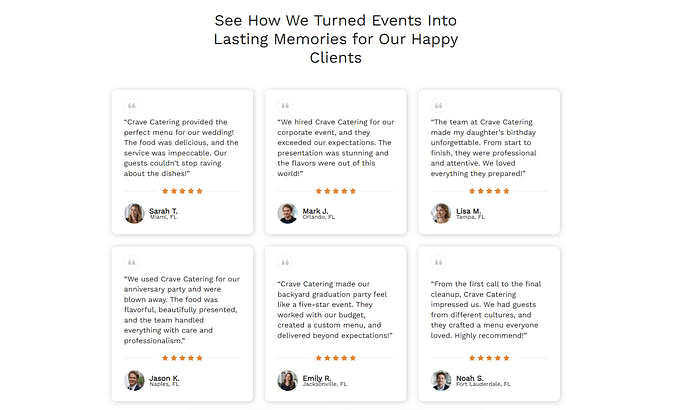The height and width of the screenshot is (410, 678).
Task: Click Sarah T.'s profile photo
Action: [x=134, y=213]
